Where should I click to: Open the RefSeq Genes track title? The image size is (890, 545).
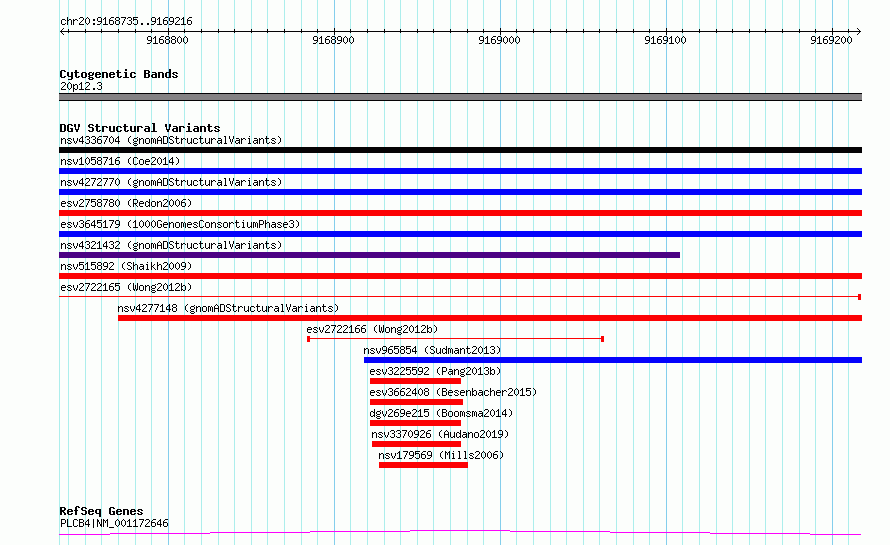(102, 511)
